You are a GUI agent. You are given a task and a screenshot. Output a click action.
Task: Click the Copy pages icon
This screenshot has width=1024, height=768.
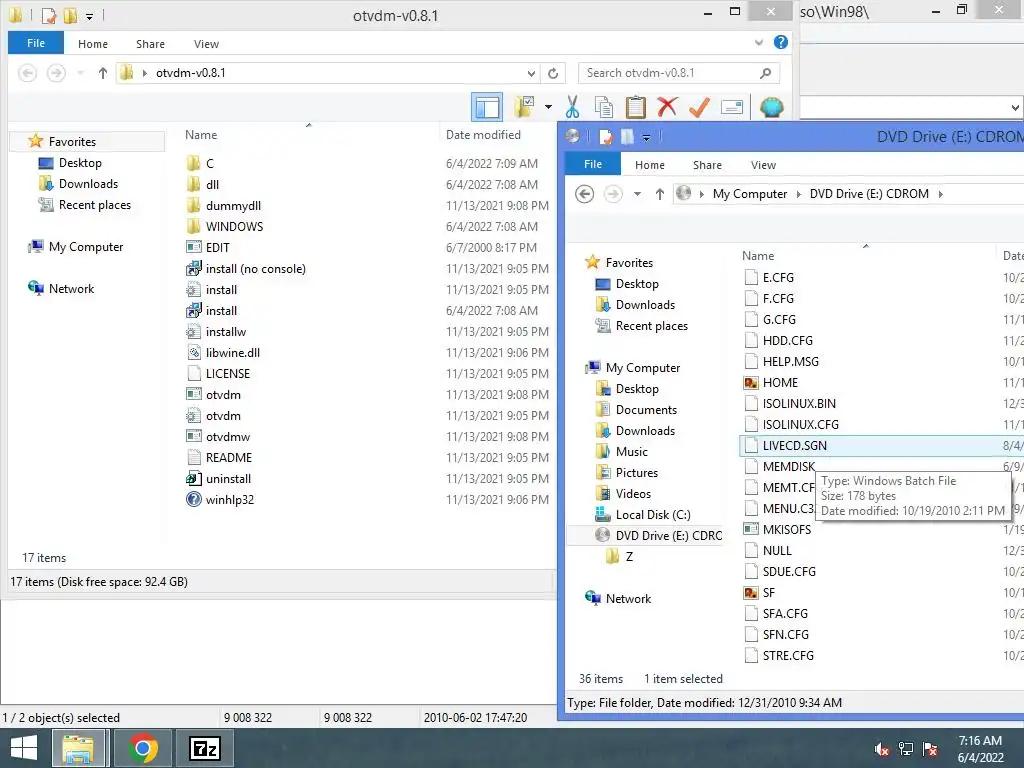click(x=603, y=106)
